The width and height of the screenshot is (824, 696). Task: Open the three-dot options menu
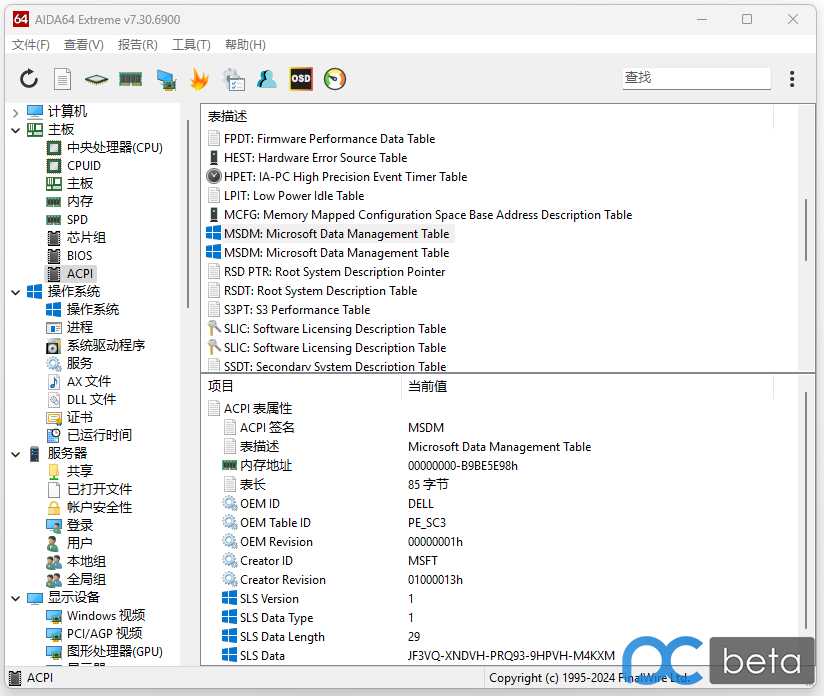[x=792, y=79]
